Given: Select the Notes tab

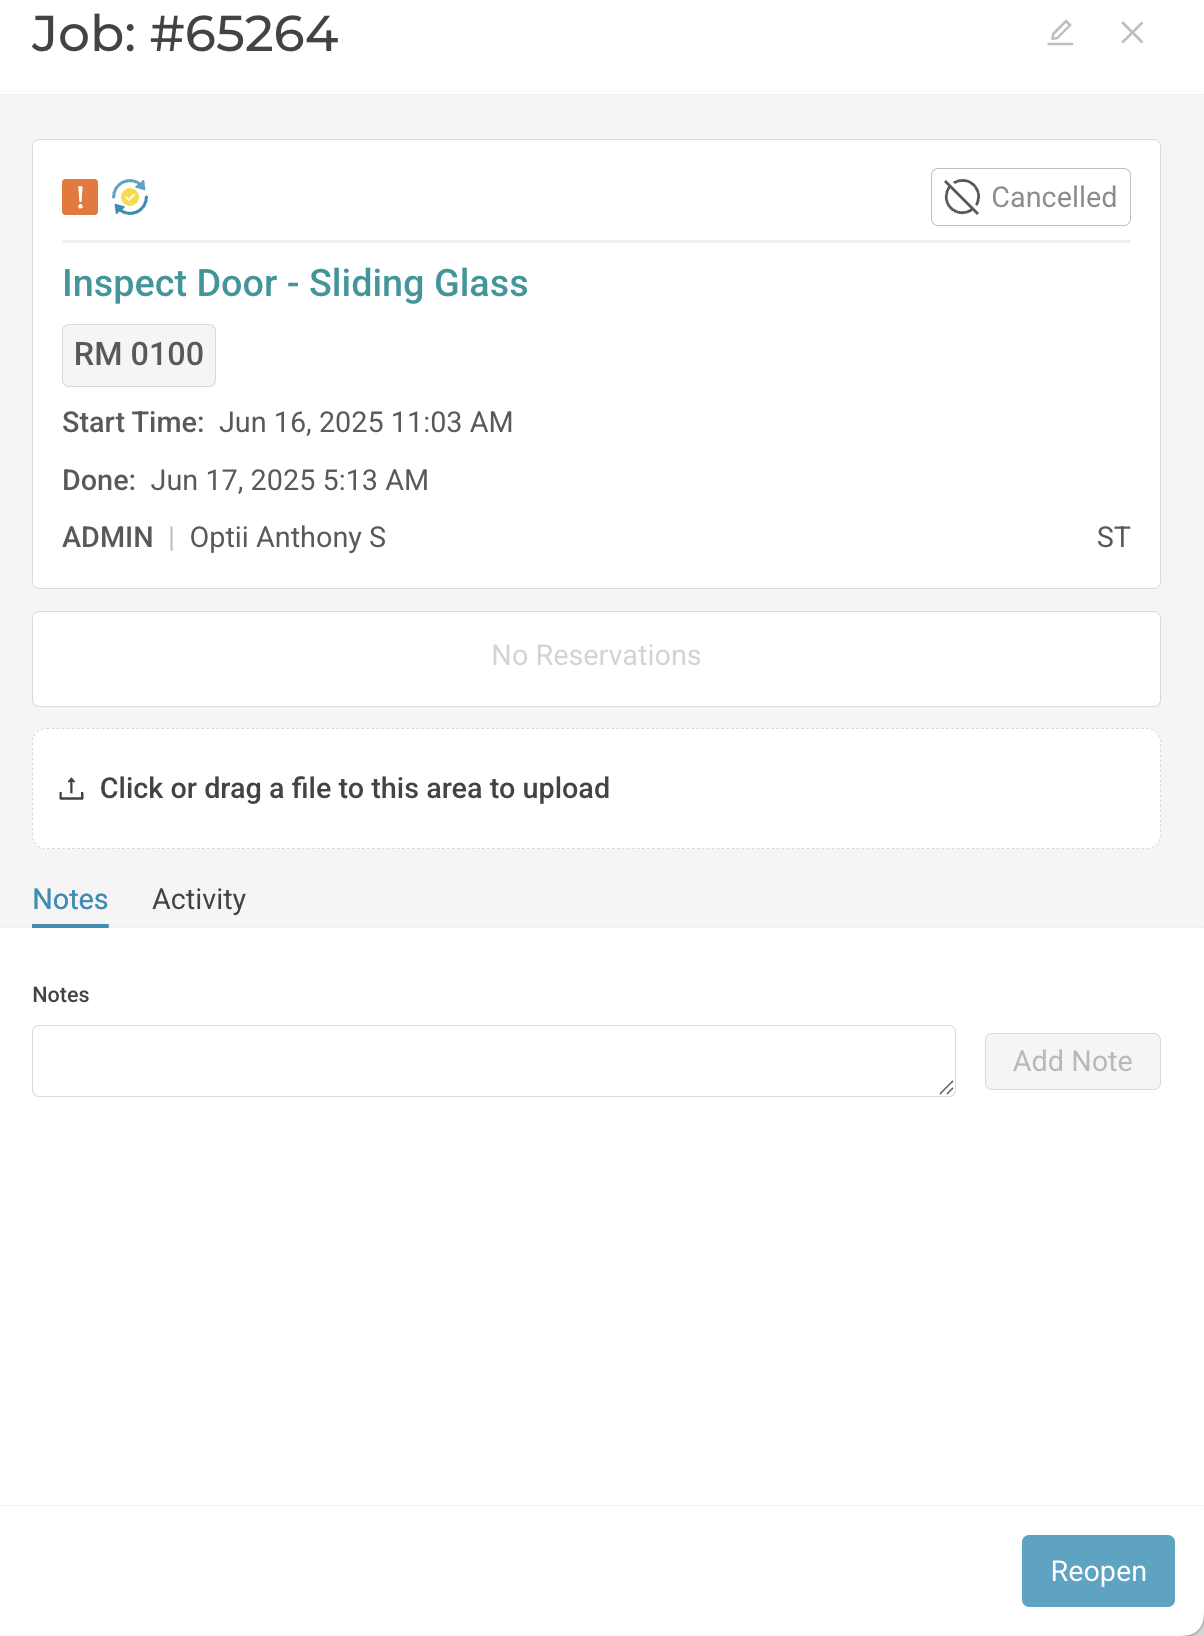Looking at the screenshot, I should [x=70, y=899].
